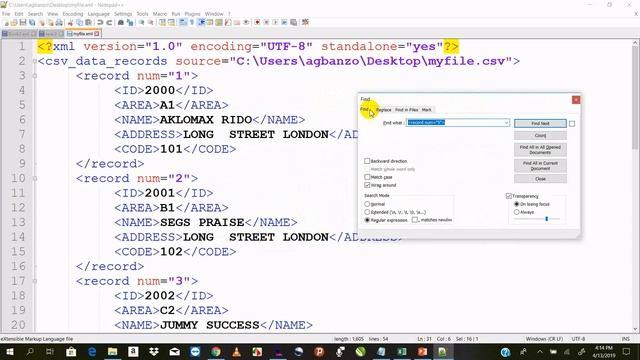Open the Plugins menu
Viewport: 640px width, 360px height.
[x=192, y=14]
